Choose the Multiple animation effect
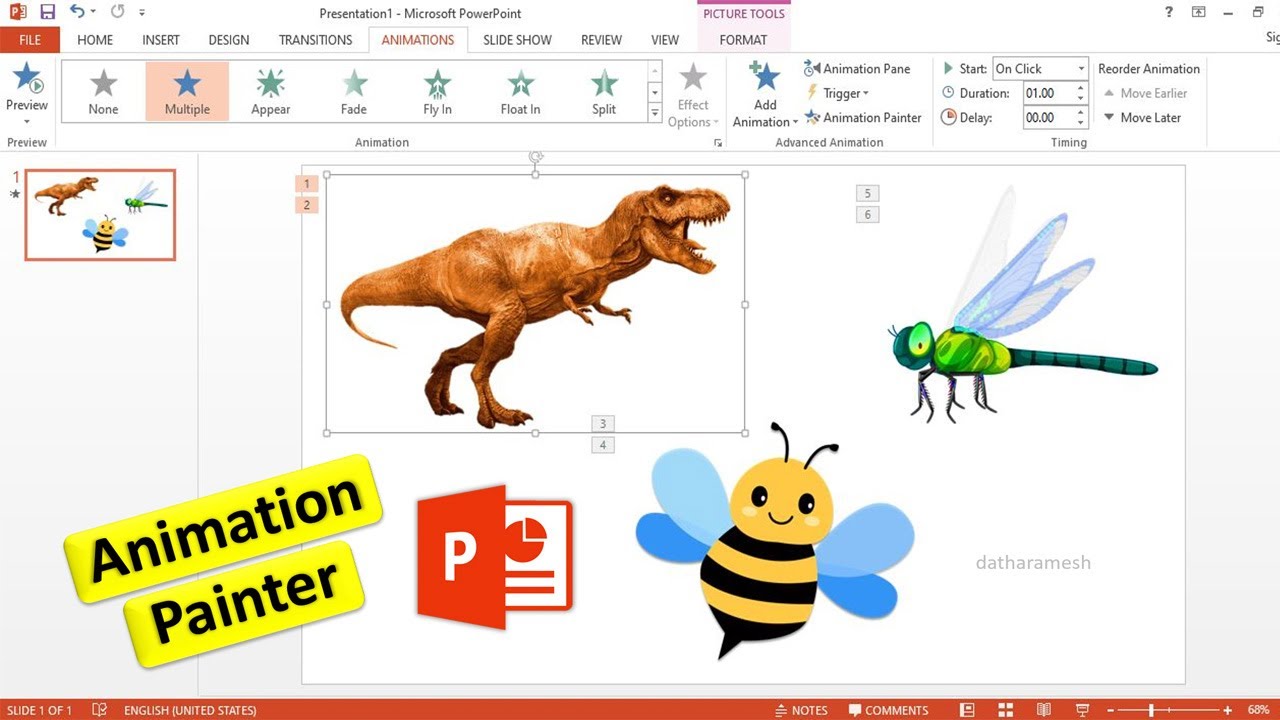Viewport: 1280px width, 720px height. (187, 92)
